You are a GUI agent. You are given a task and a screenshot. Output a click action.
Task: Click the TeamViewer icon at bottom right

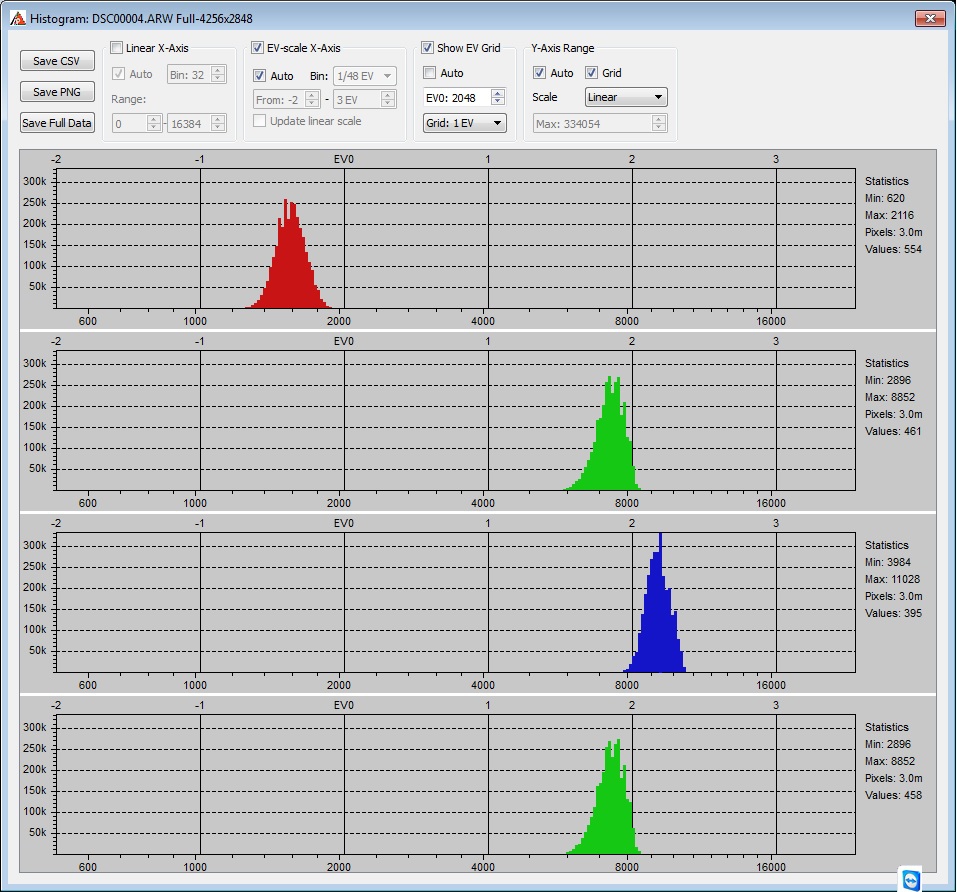click(x=911, y=880)
